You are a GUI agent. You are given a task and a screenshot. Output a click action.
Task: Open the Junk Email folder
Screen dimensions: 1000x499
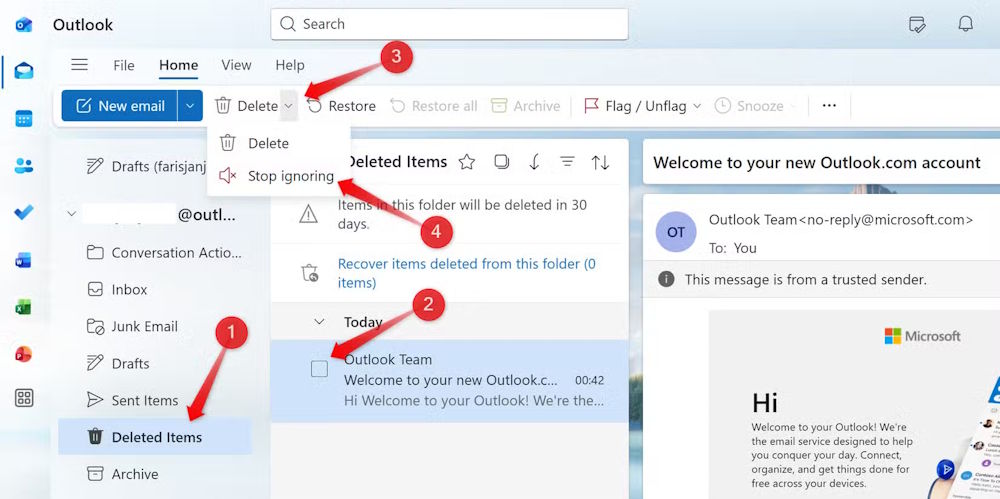[154, 327]
